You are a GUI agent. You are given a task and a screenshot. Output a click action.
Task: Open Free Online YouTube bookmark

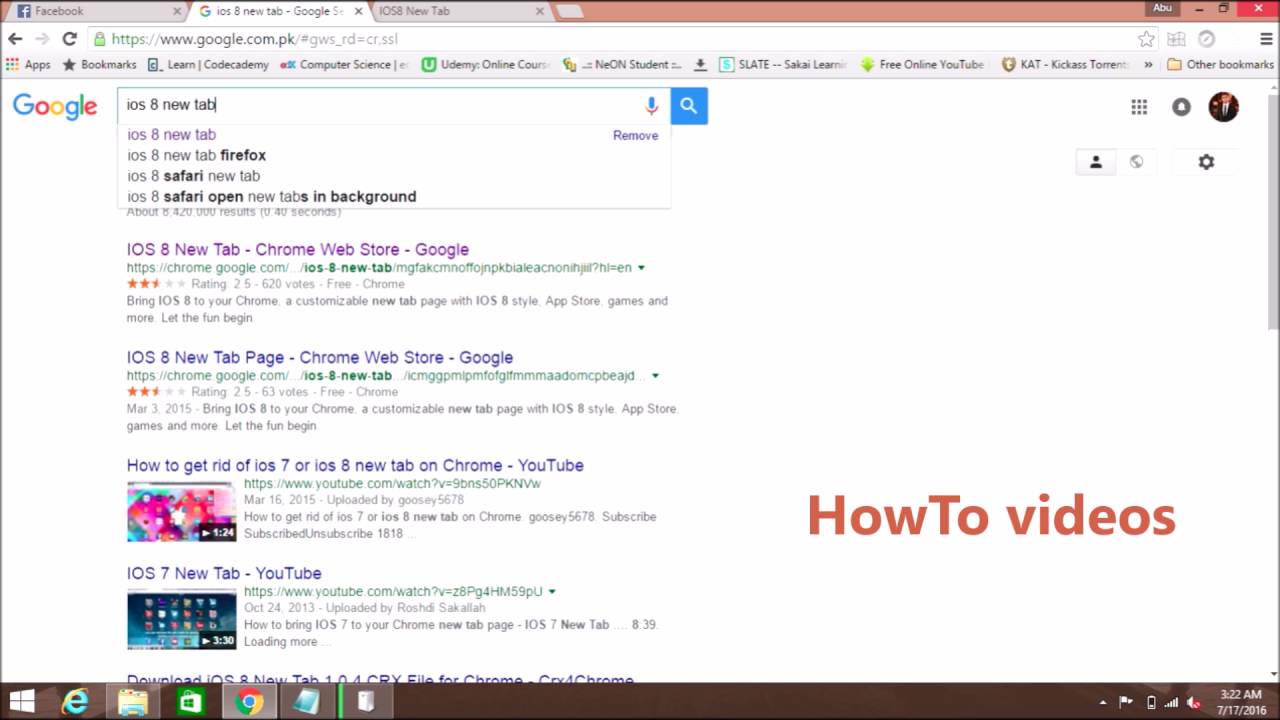[923, 64]
